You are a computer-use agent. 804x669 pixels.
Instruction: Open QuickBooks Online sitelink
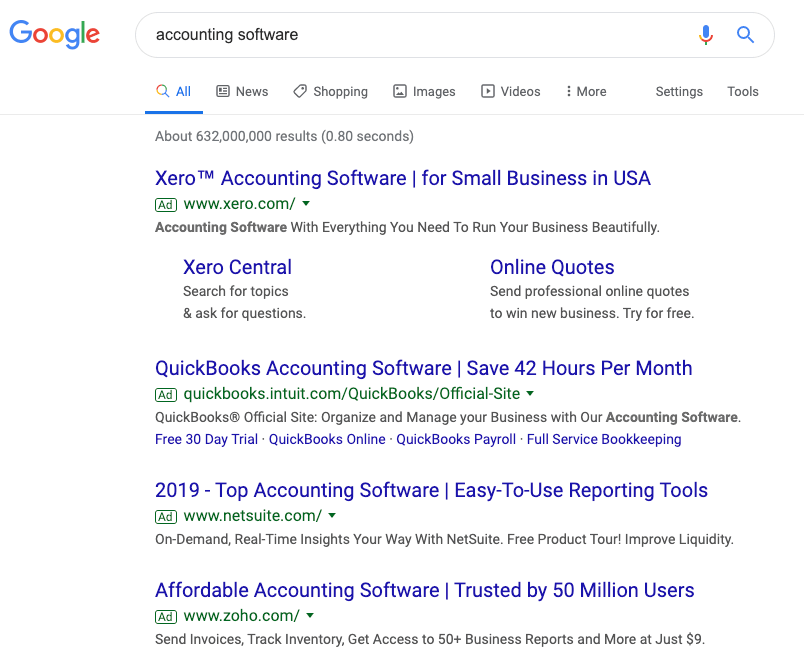click(327, 439)
